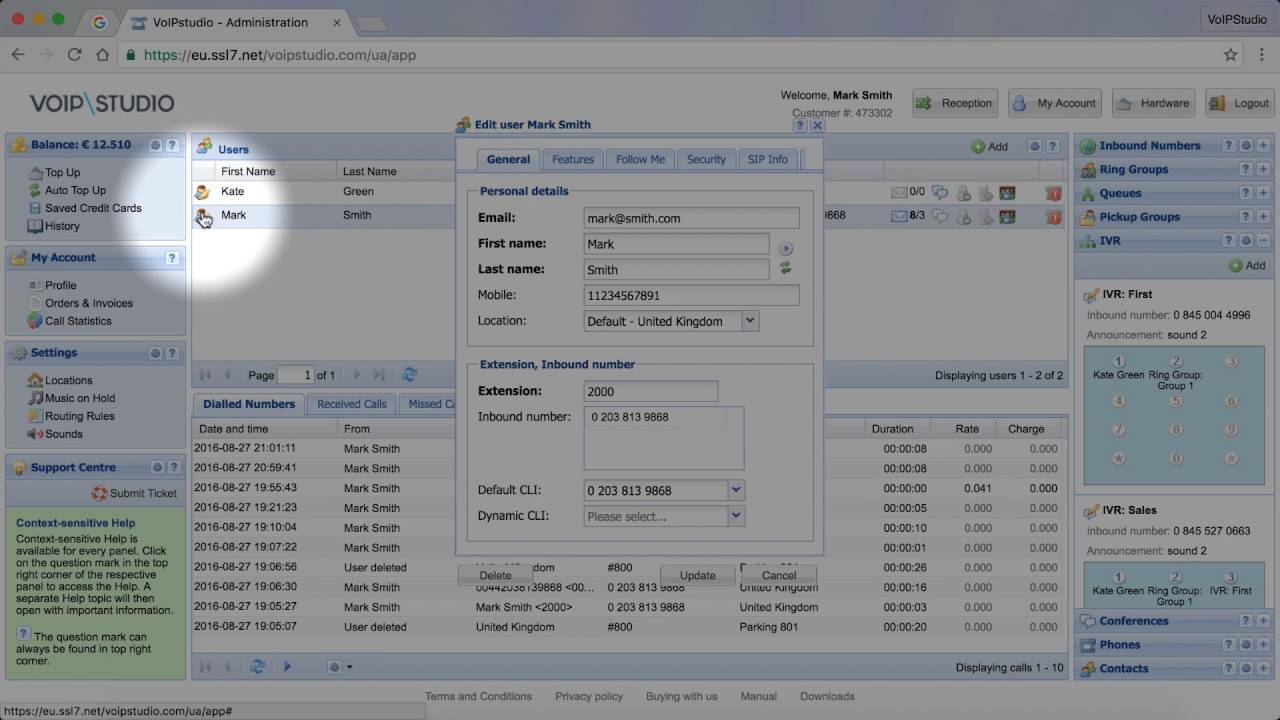The height and width of the screenshot is (720, 1280).
Task: Click the Extension field
Action: point(651,391)
